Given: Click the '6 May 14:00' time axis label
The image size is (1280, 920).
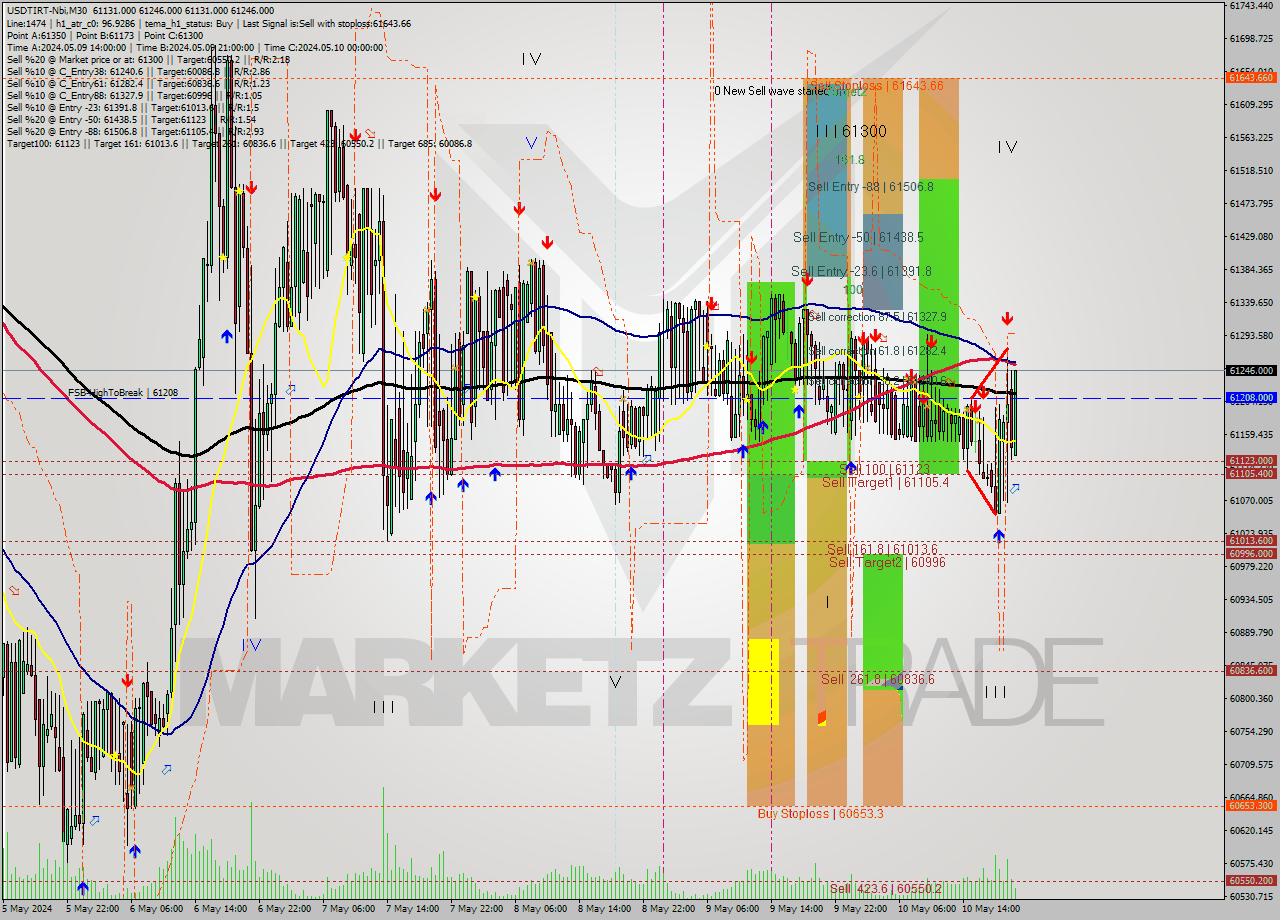Looking at the screenshot, I should point(221,909).
